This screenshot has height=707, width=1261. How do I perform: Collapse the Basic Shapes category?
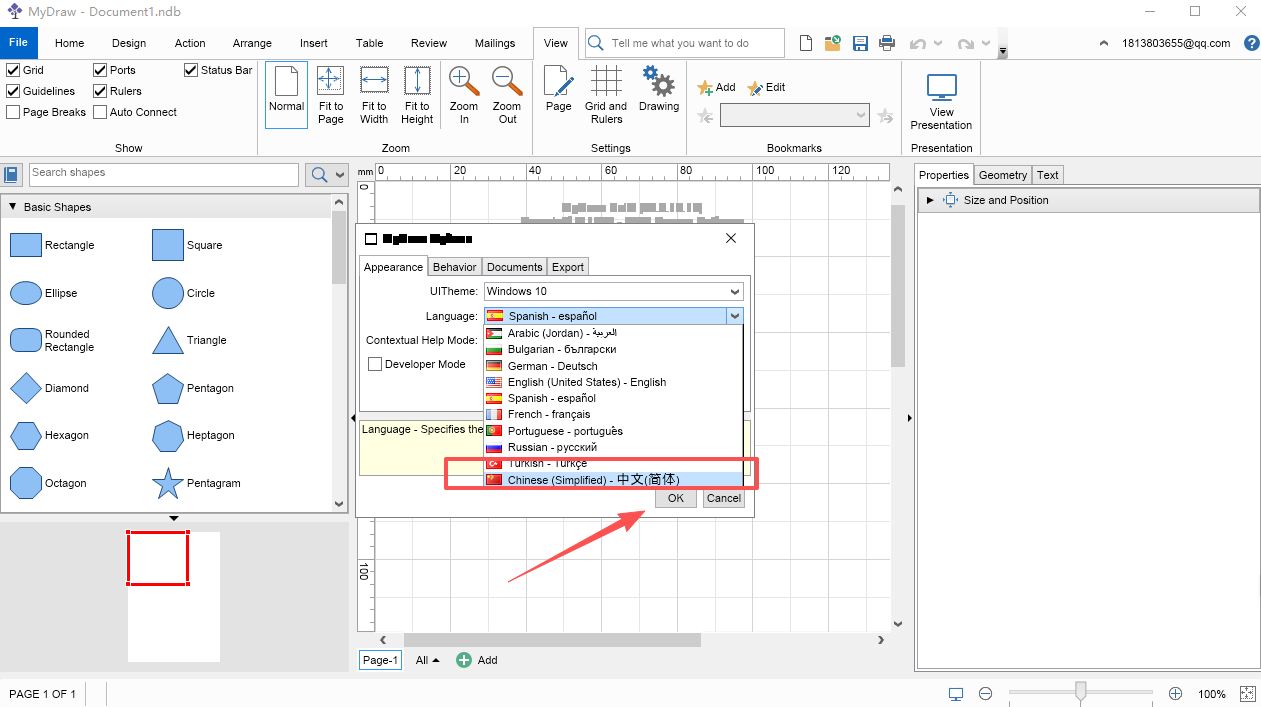[x=13, y=207]
